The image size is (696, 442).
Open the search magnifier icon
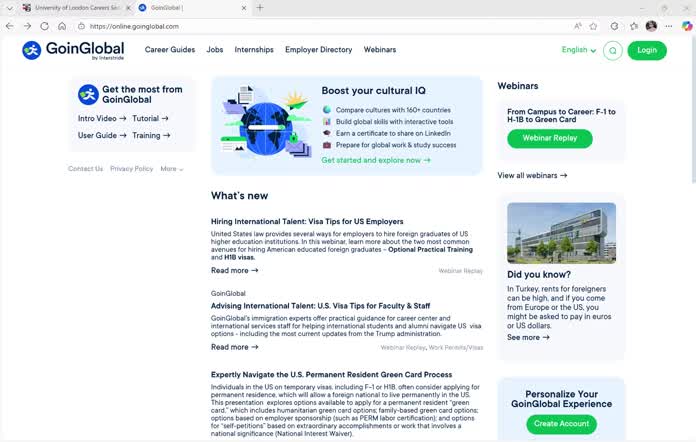coord(613,51)
